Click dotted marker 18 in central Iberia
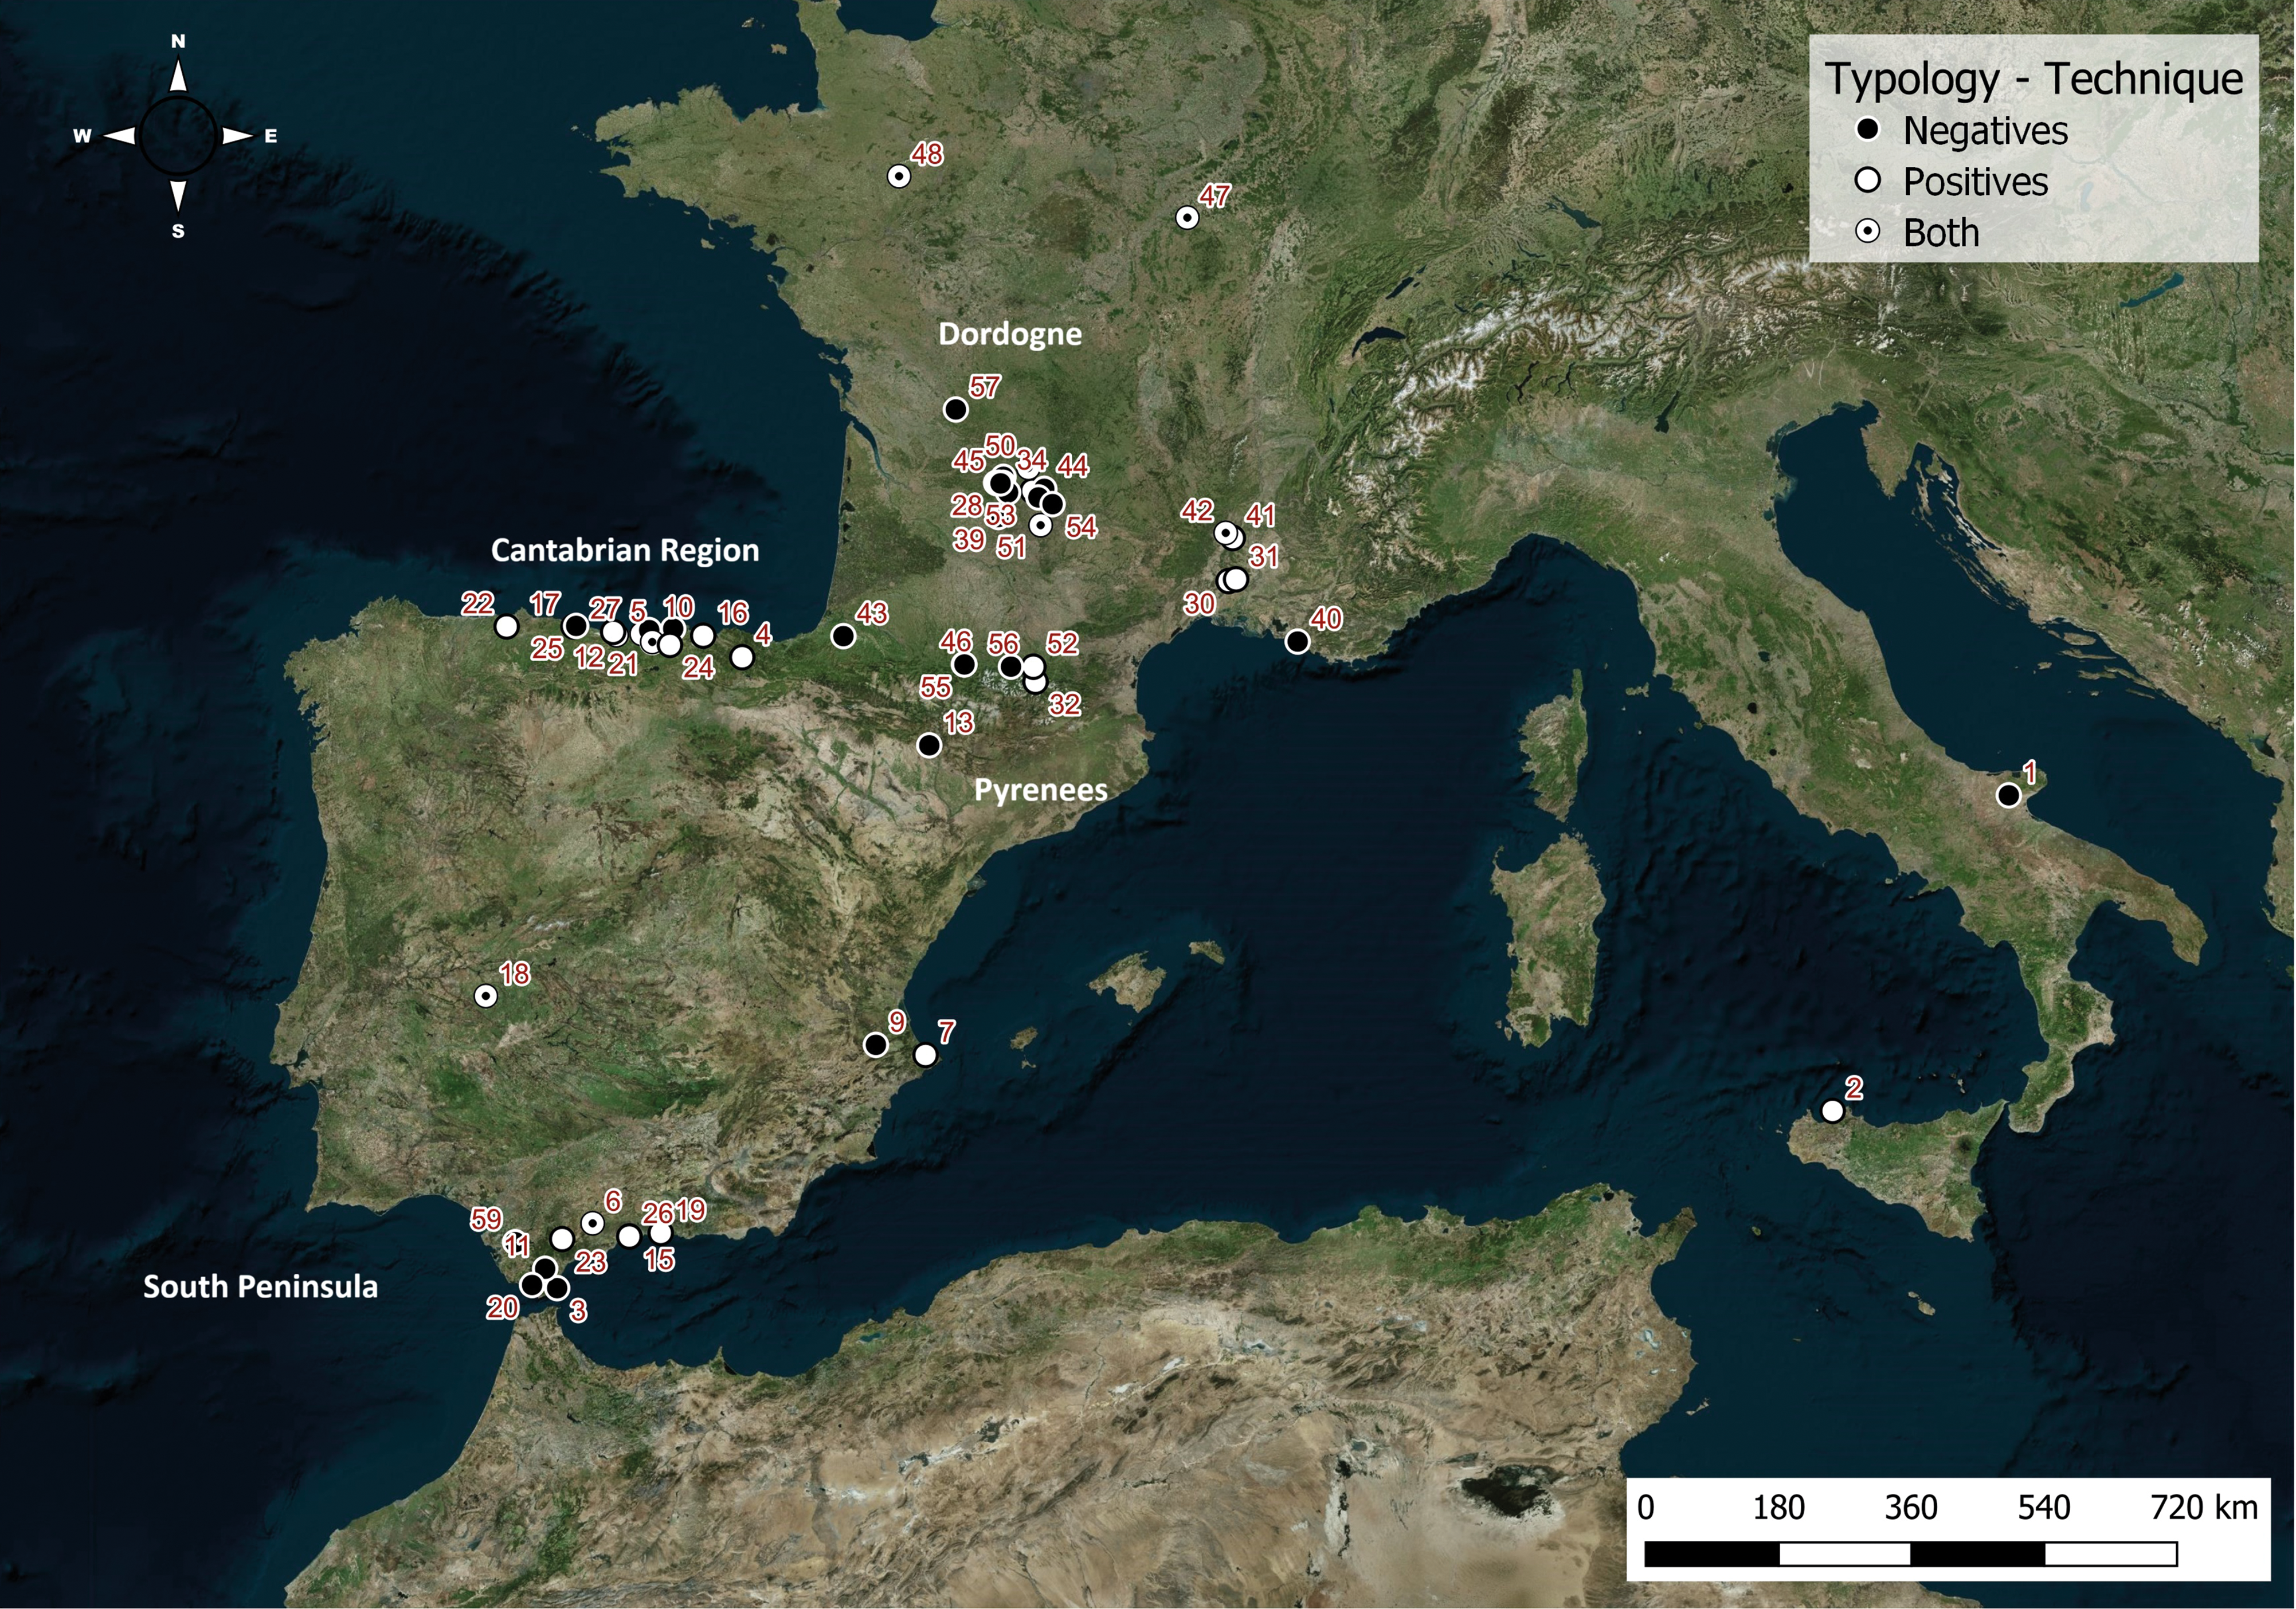This screenshot has height=1609, width=2296. (x=485, y=996)
